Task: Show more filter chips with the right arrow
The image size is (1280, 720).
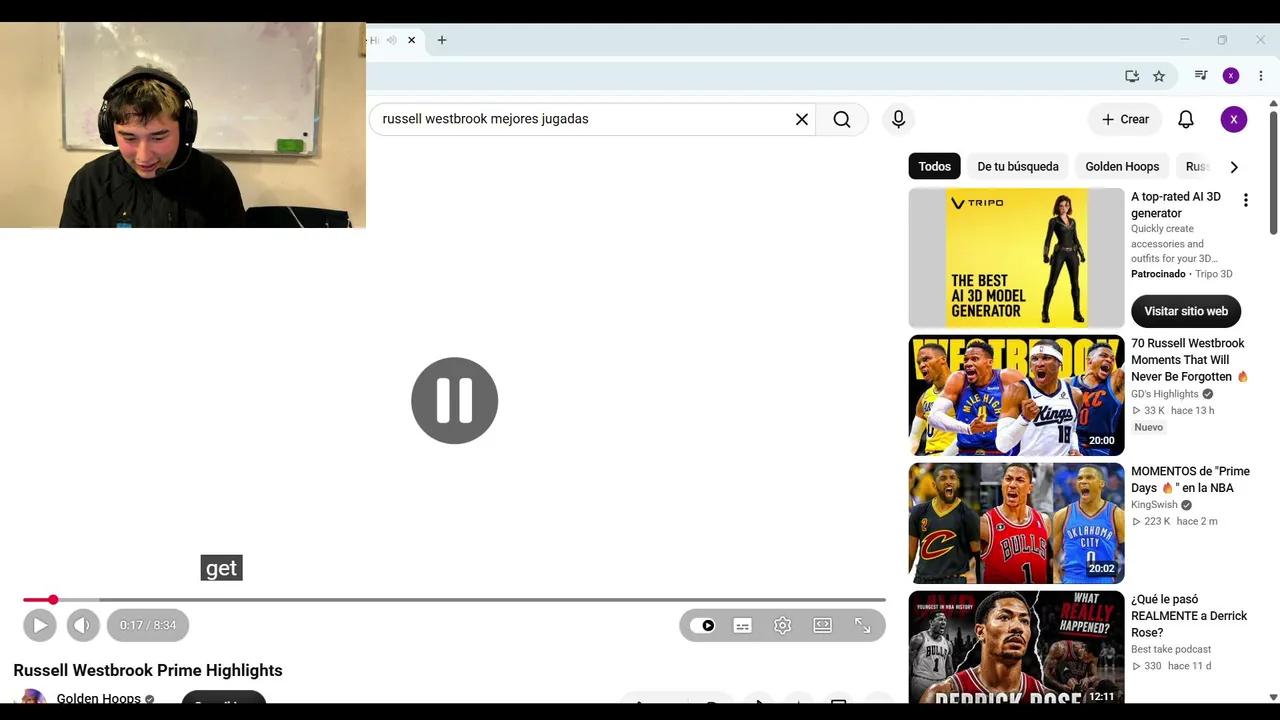Action: 1234,167
